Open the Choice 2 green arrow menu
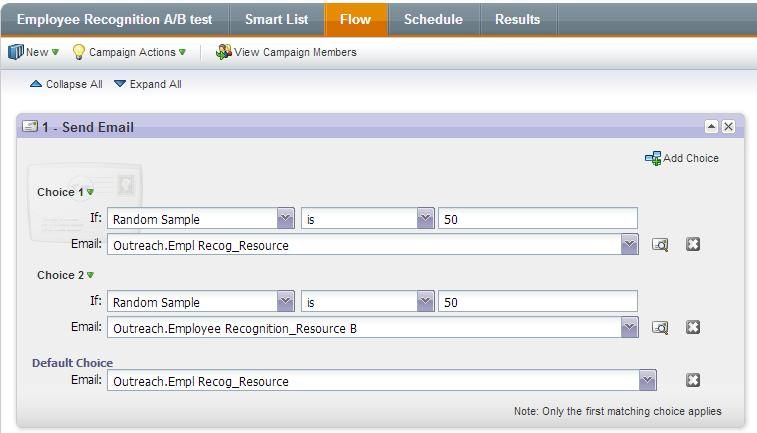The width and height of the screenshot is (757, 433). click(x=90, y=275)
